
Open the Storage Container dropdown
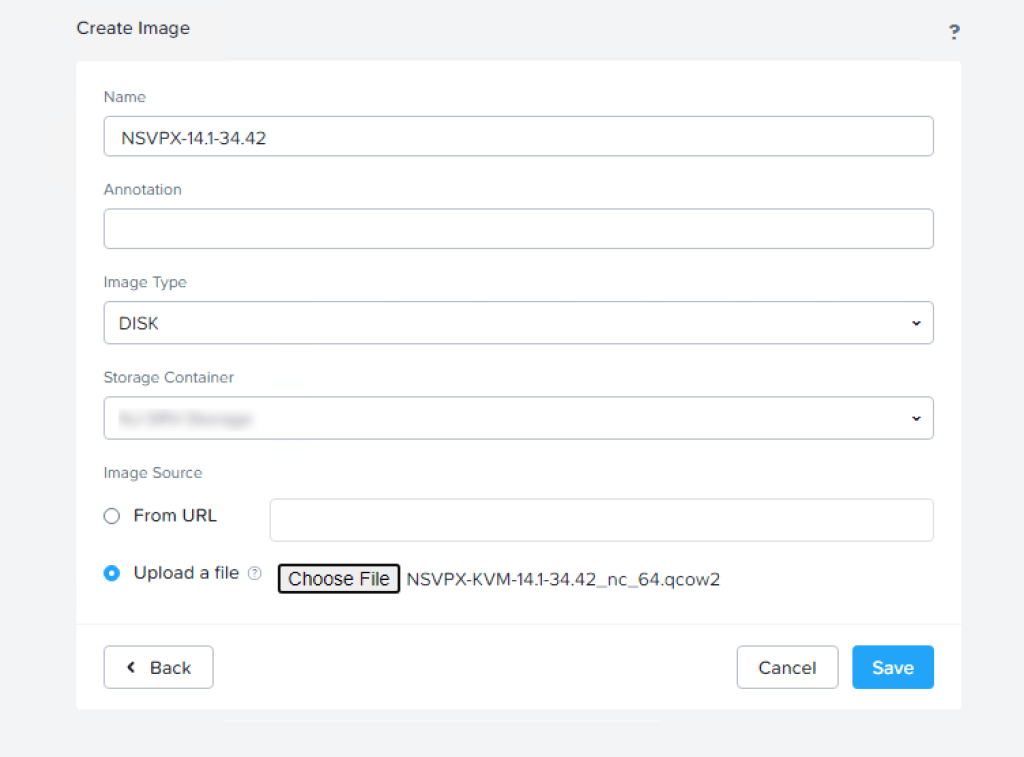click(517, 418)
